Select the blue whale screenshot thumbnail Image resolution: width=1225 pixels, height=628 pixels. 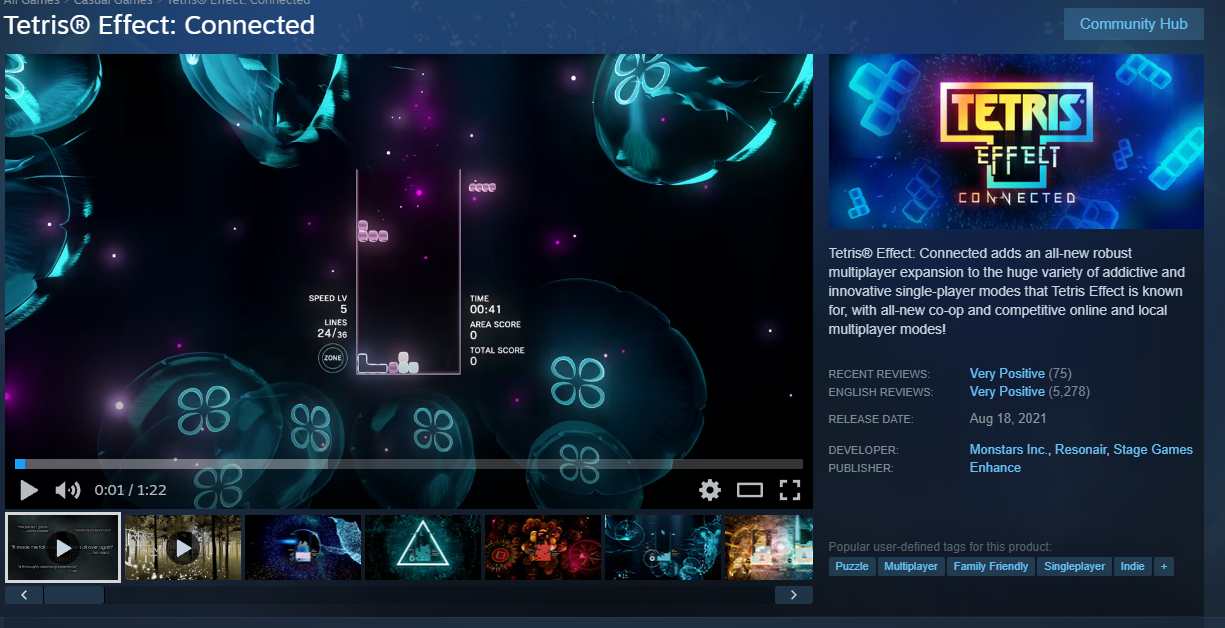[x=303, y=547]
